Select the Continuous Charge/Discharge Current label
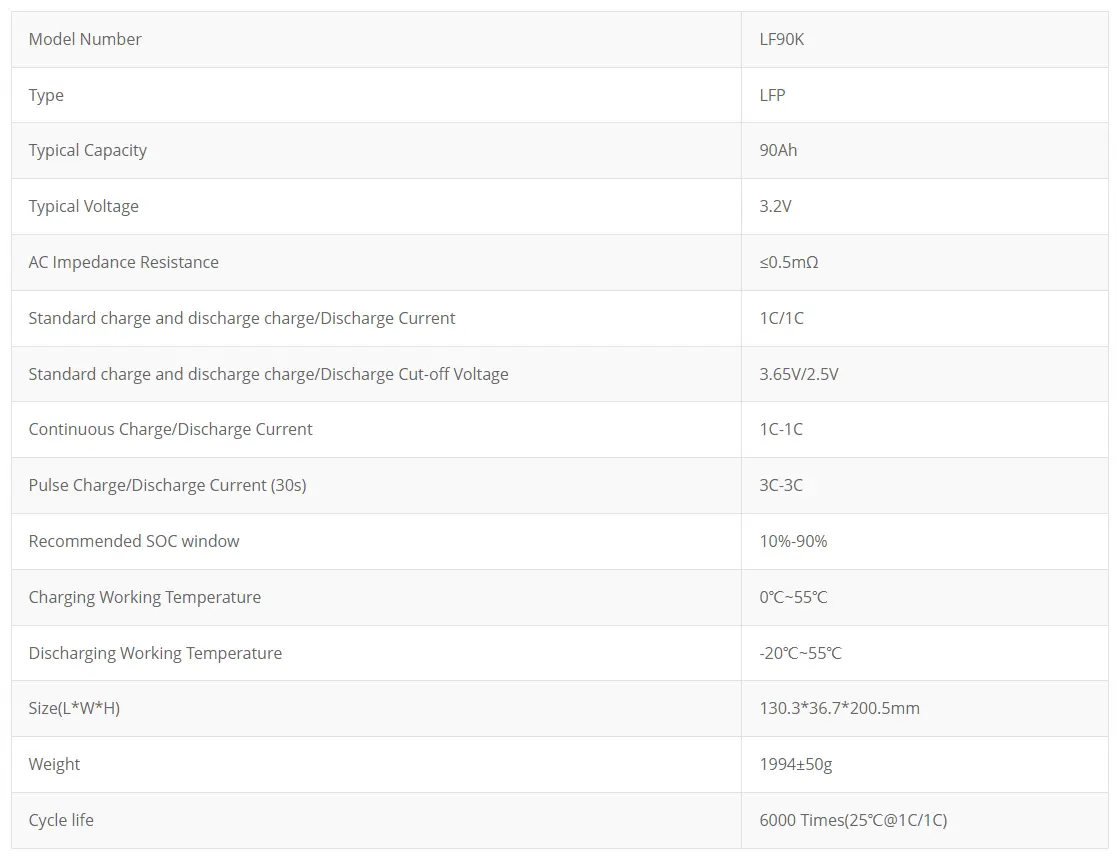 point(171,429)
